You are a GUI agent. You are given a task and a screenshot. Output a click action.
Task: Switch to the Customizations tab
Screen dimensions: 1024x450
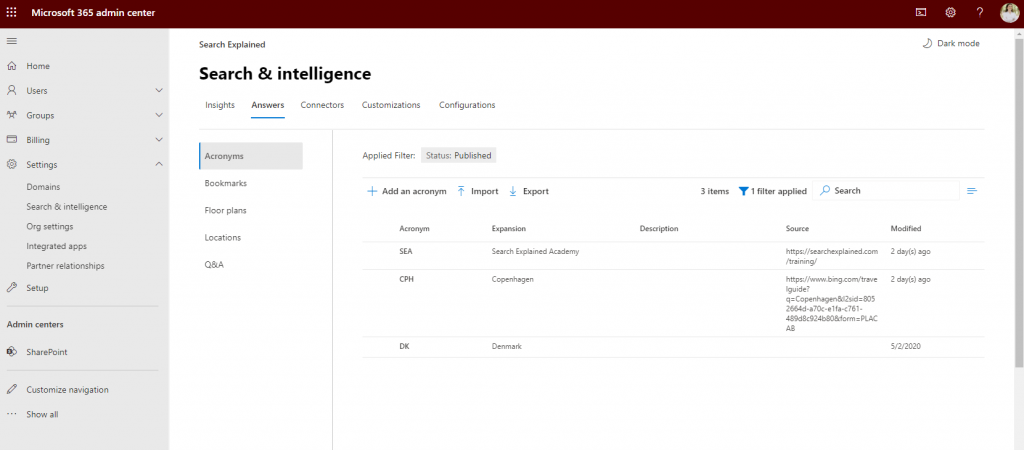point(391,104)
